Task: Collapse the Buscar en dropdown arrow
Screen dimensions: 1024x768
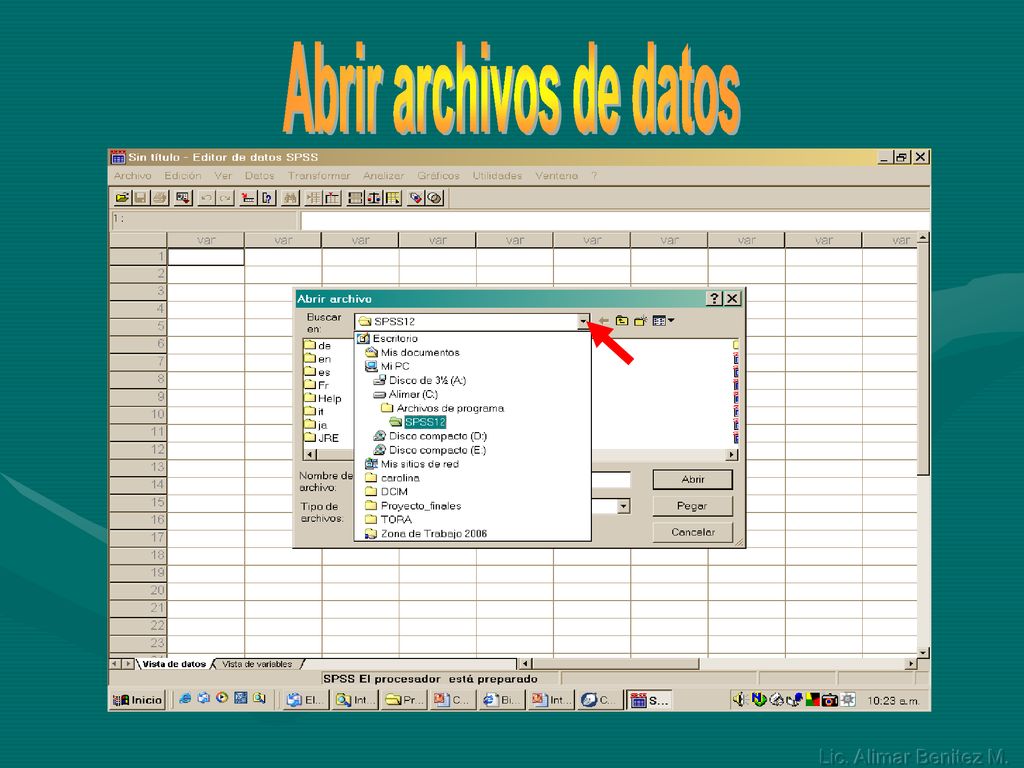Action: pos(583,321)
